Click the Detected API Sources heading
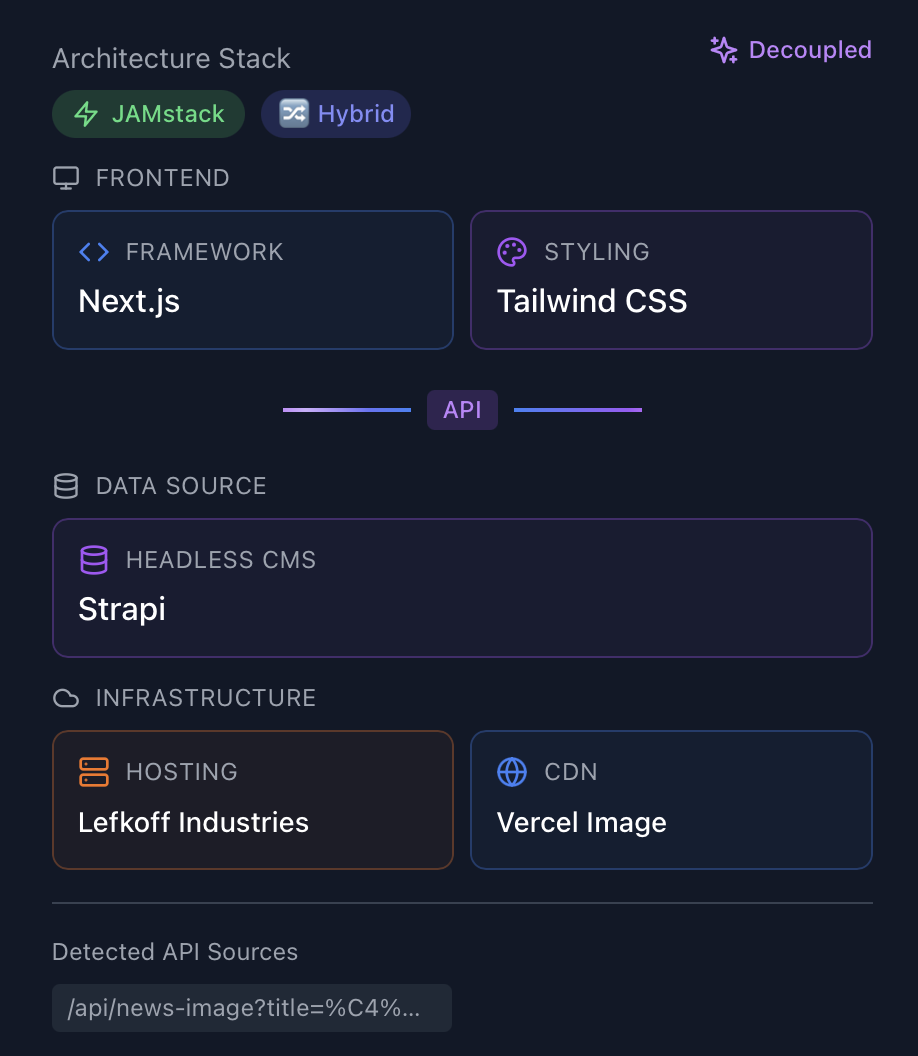The height and width of the screenshot is (1056, 918). 175,952
